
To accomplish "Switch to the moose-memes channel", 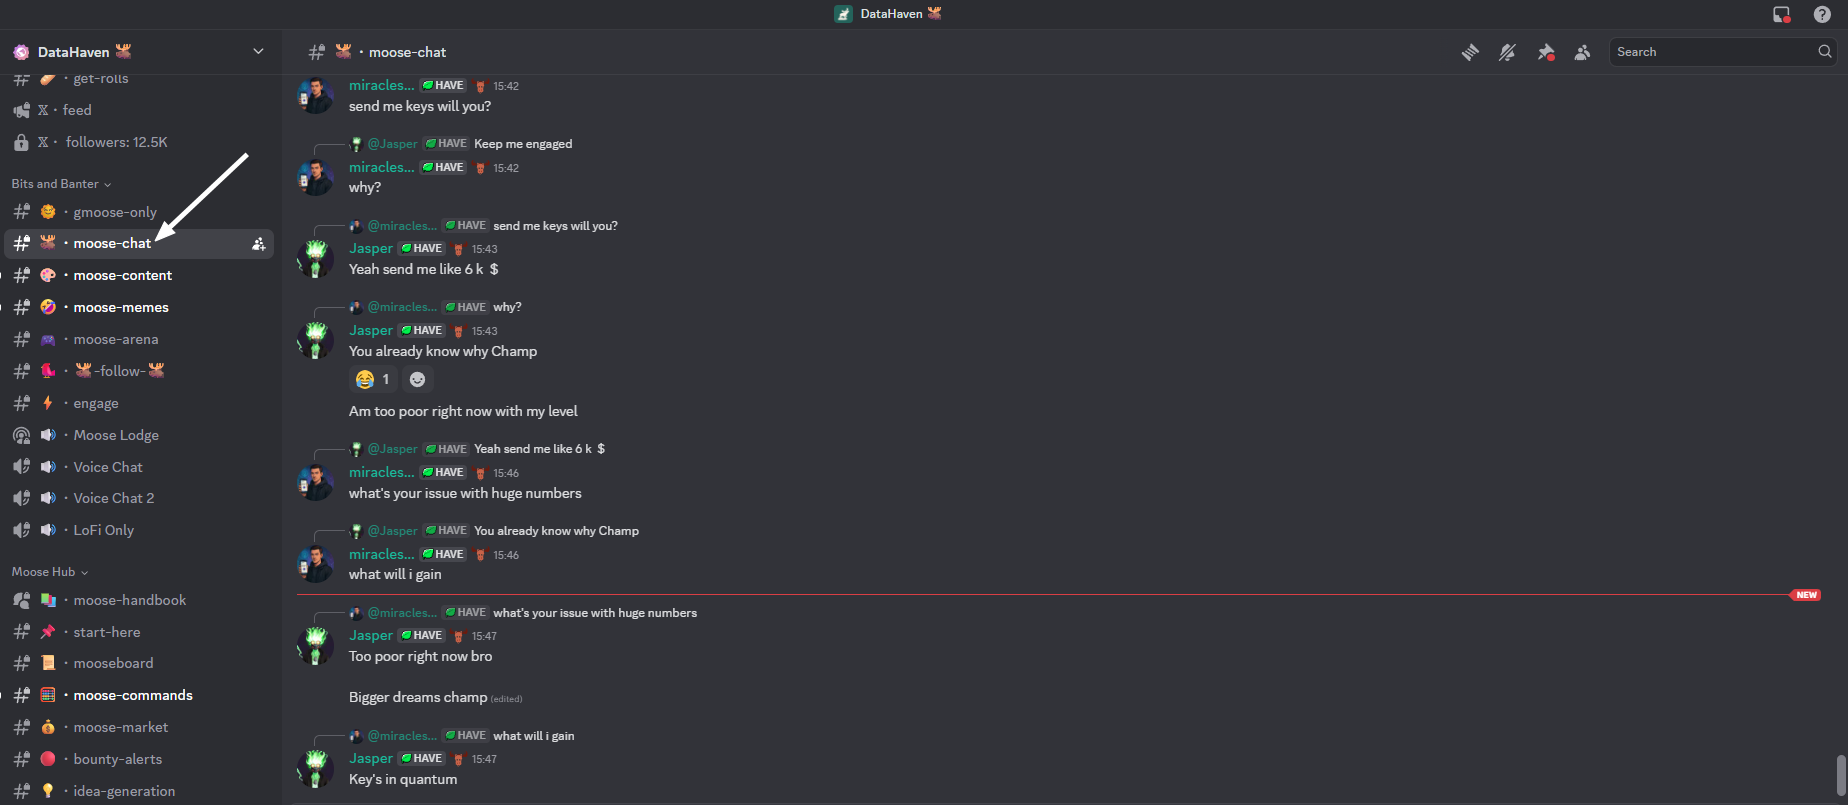I will click(x=121, y=307).
